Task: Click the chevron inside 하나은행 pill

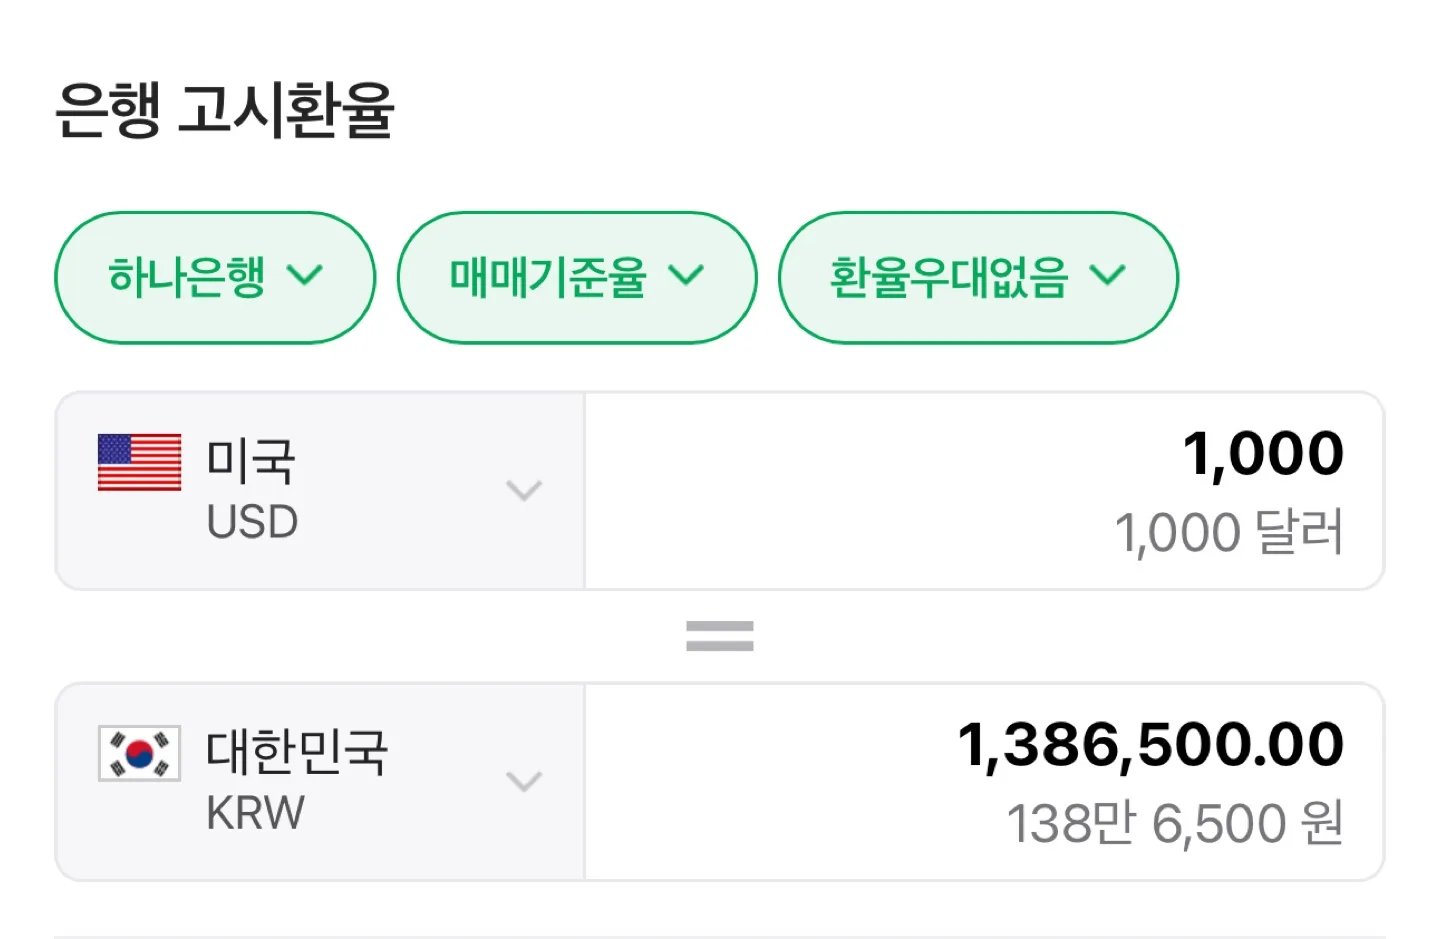Action: coord(304,275)
